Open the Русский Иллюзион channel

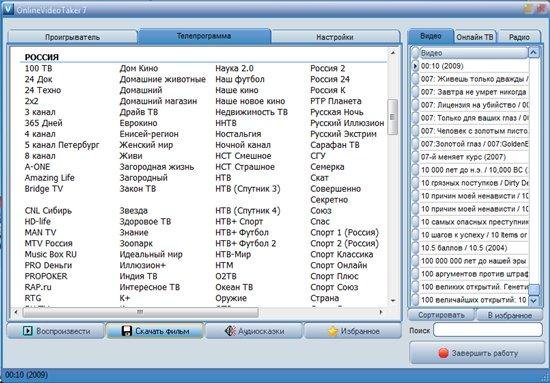347,123
